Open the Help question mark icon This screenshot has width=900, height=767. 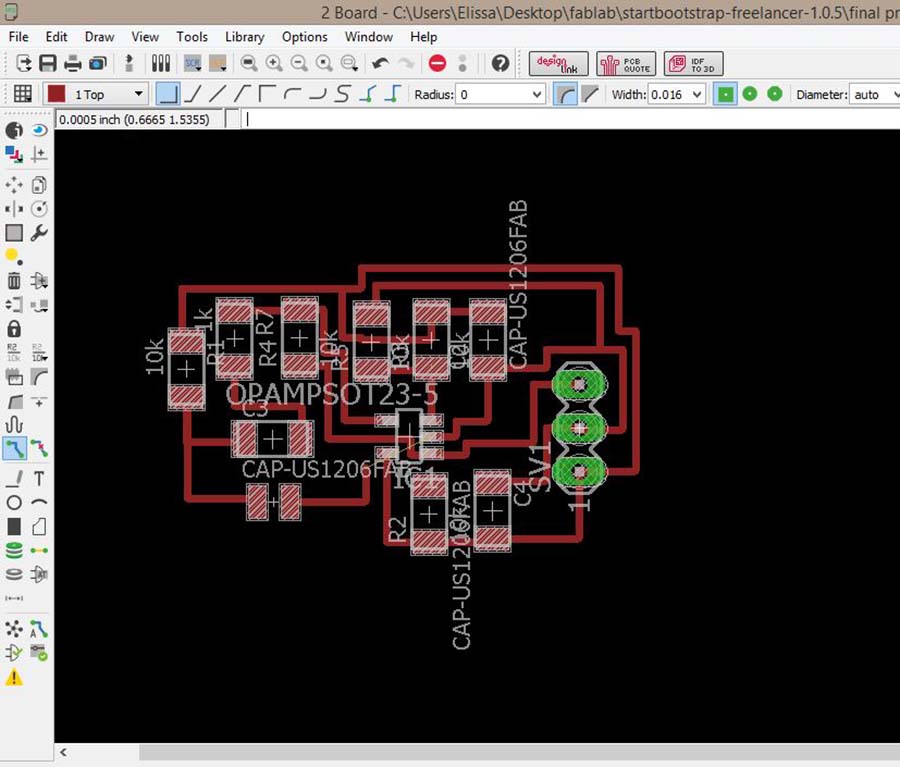tap(501, 63)
